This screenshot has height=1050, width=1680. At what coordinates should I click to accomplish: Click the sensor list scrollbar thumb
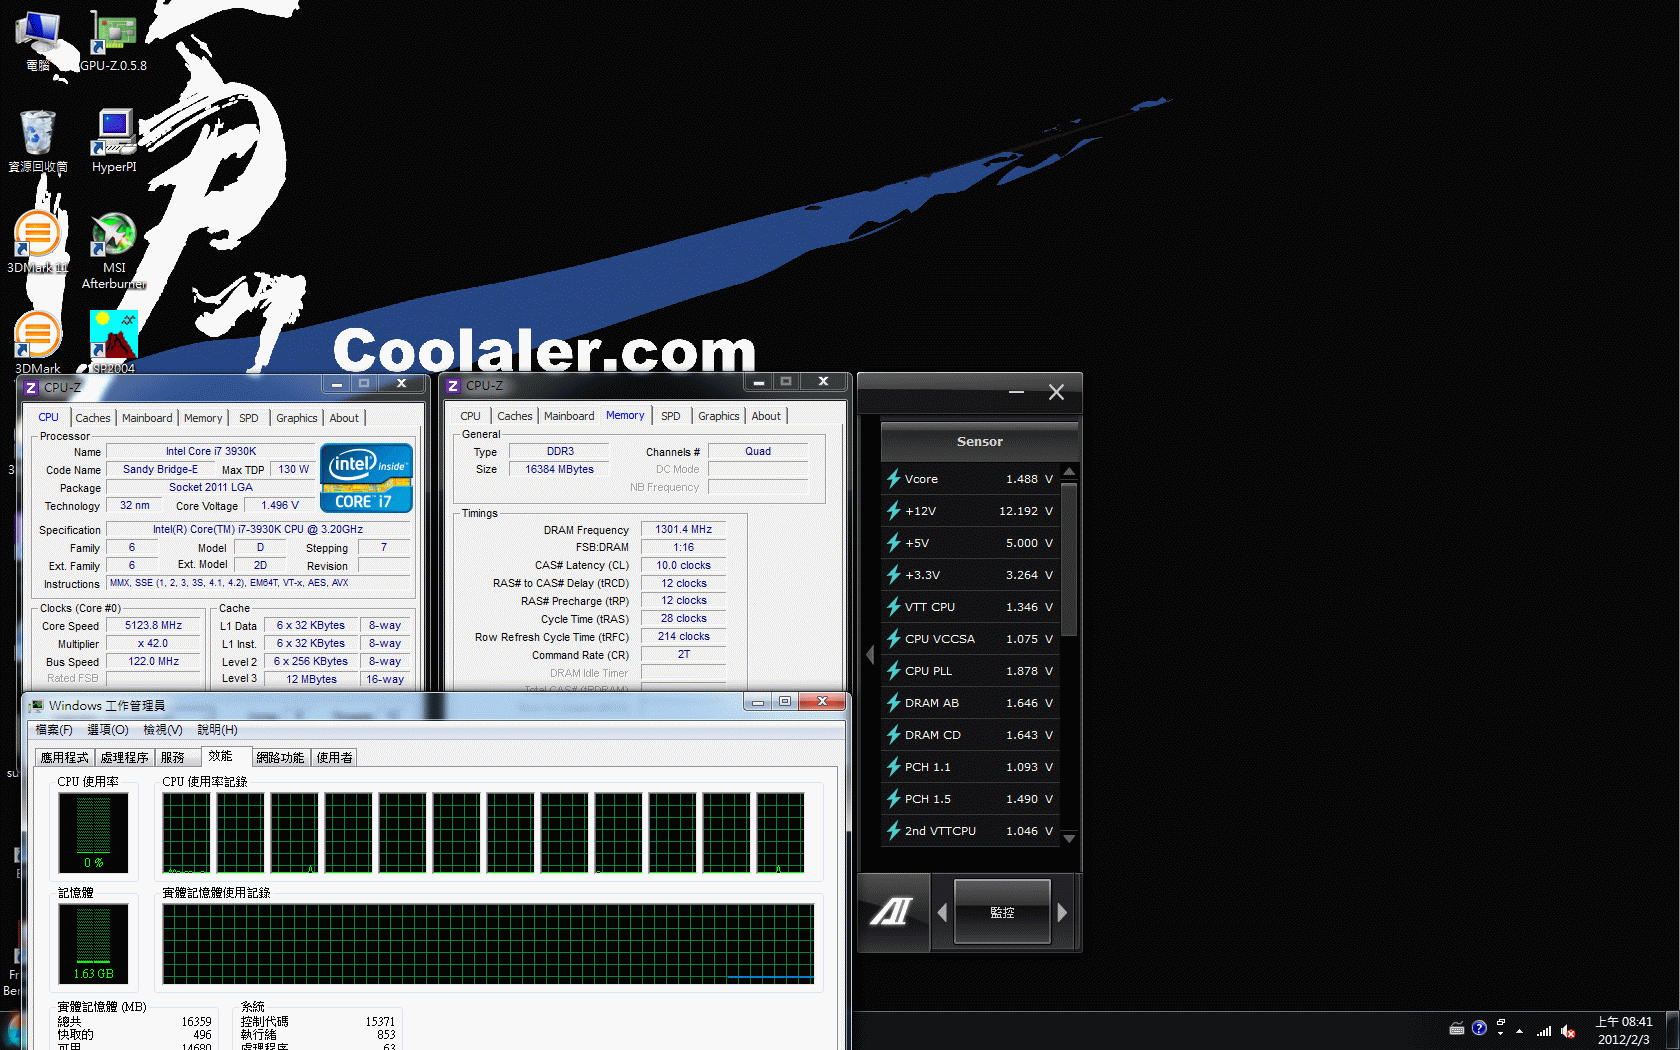(x=1069, y=560)
